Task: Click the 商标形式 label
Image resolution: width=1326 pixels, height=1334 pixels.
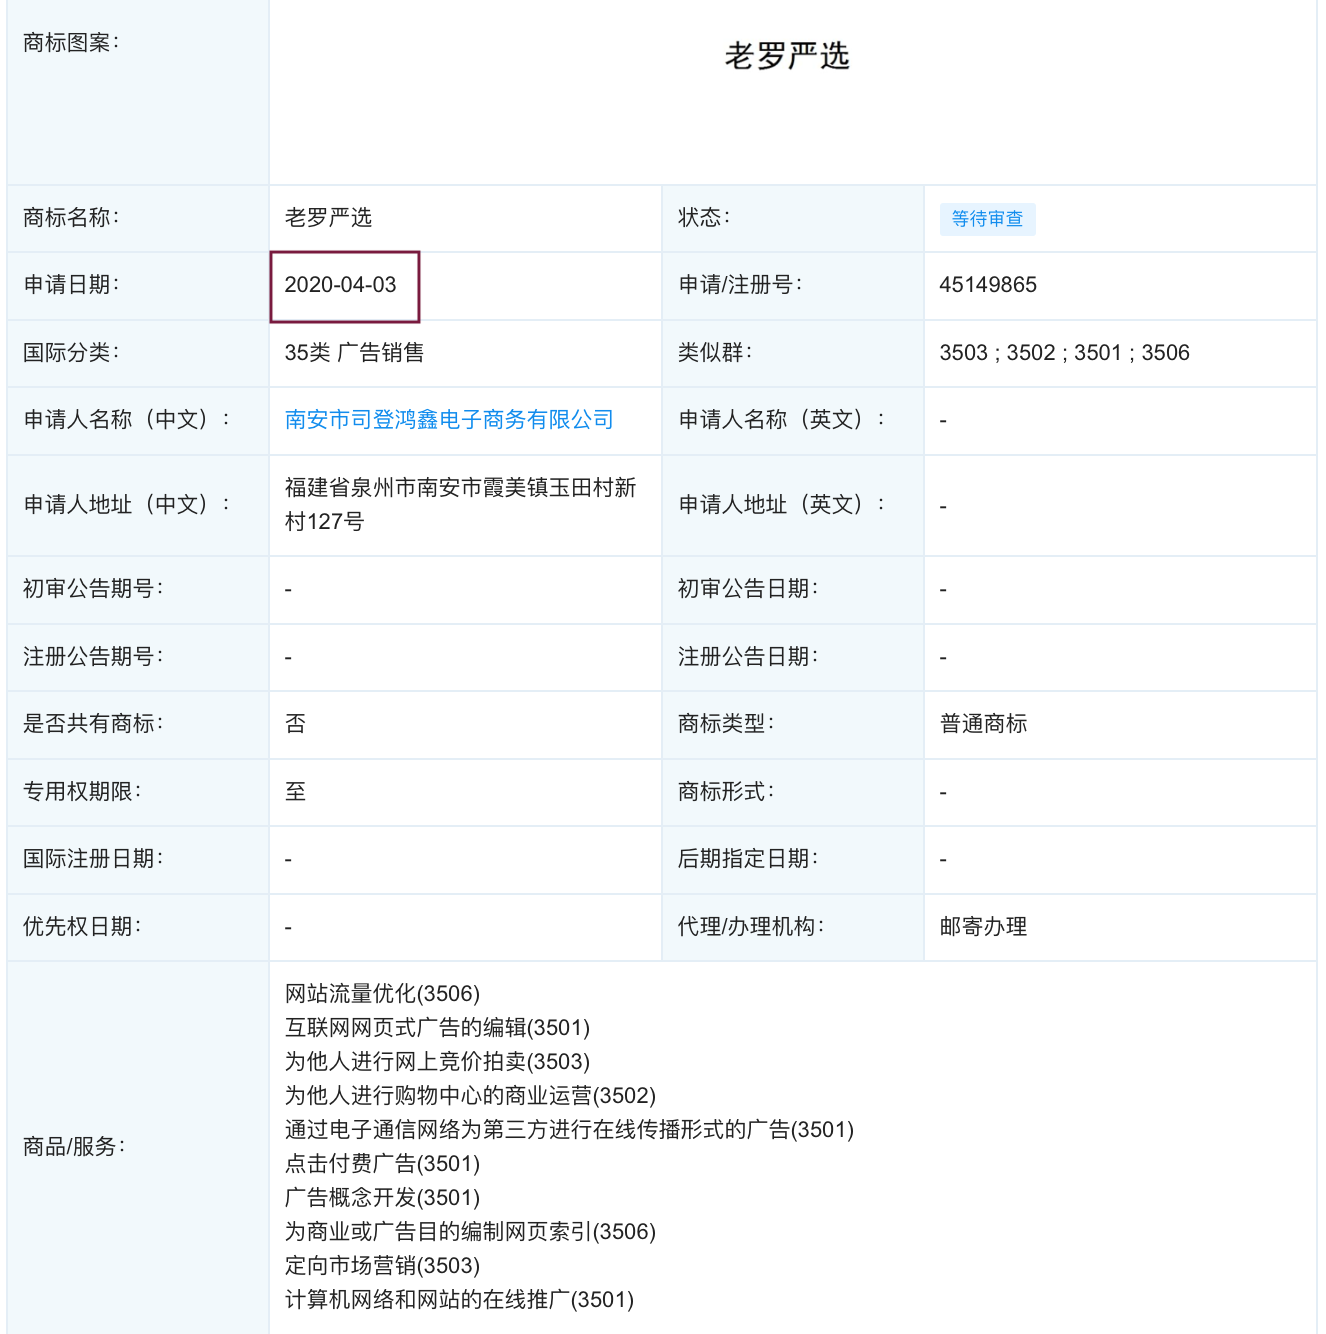Action: (x=726, y=792)
